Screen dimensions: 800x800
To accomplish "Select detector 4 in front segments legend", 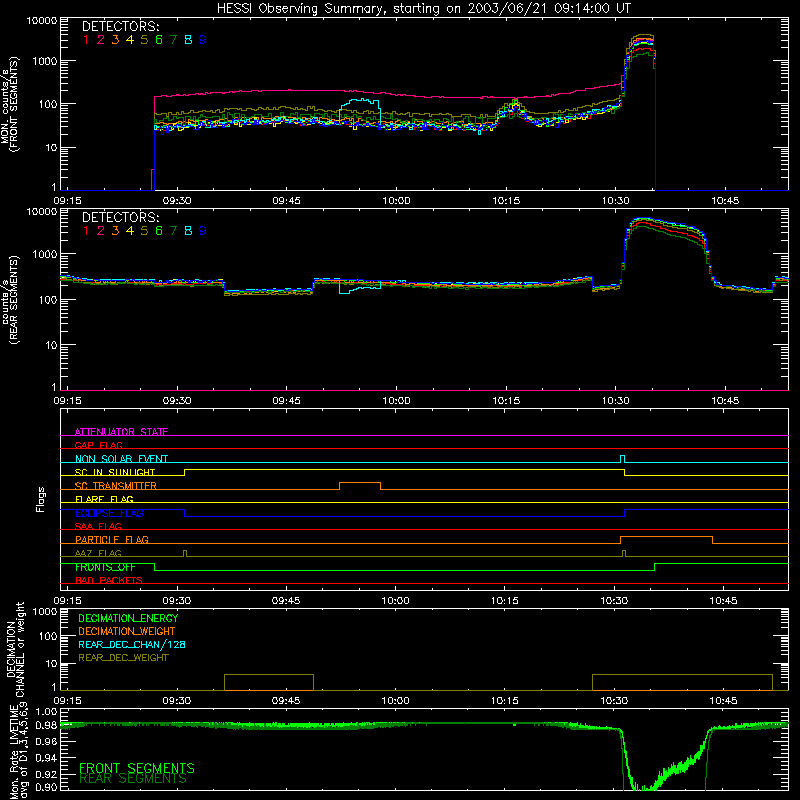I will click(x=130, y=40).
